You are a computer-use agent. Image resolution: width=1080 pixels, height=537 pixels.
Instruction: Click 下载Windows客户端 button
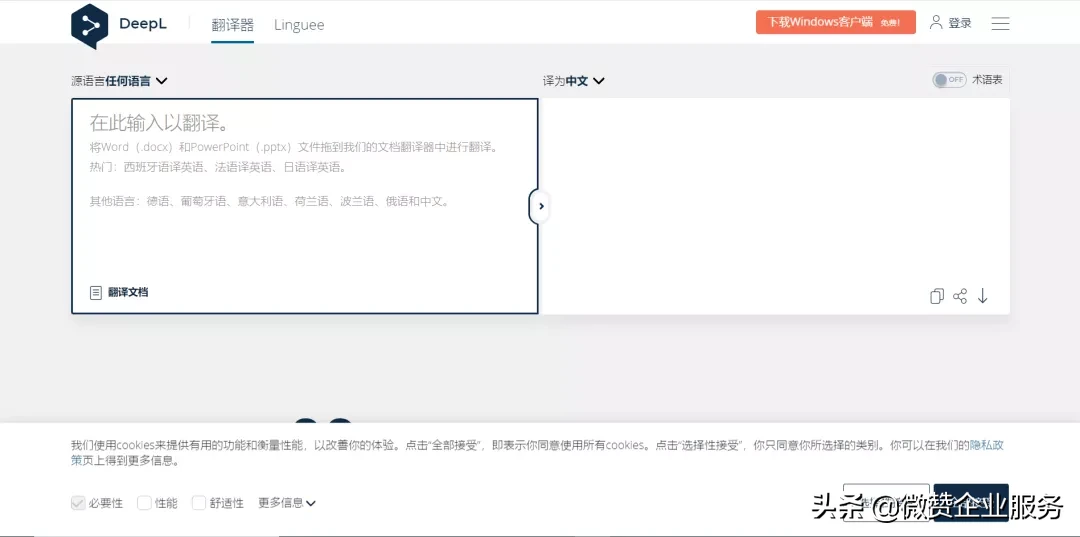[835, 22]
